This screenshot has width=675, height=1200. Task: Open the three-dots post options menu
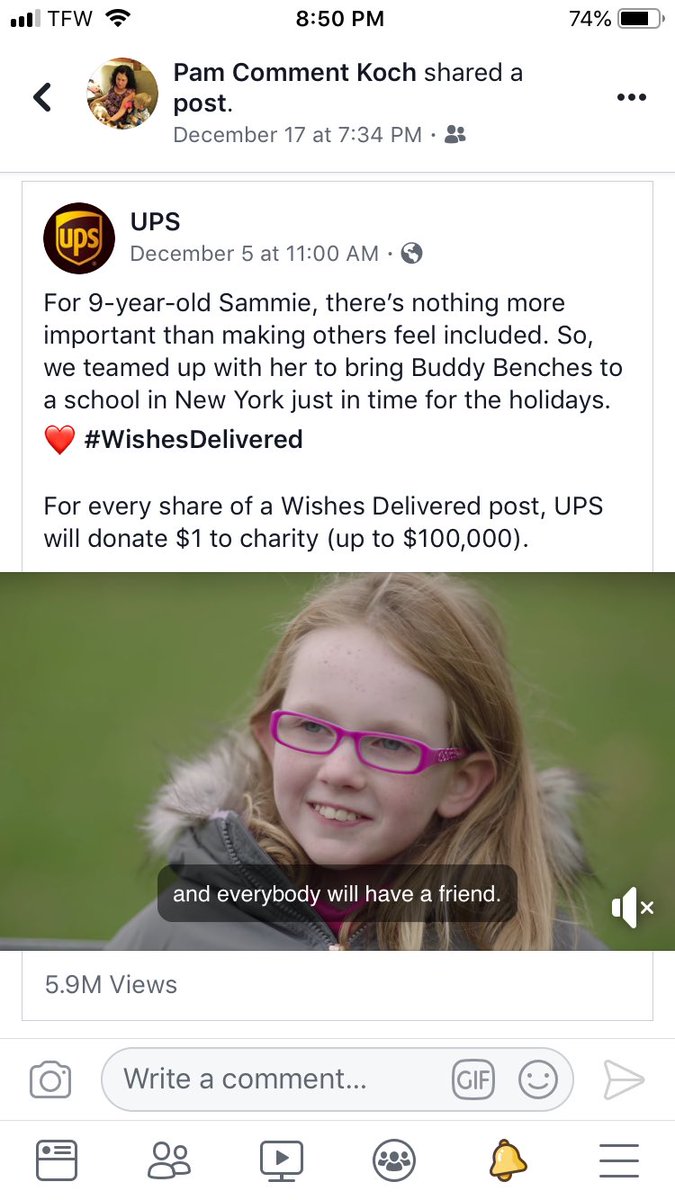[x=631, y=97]
